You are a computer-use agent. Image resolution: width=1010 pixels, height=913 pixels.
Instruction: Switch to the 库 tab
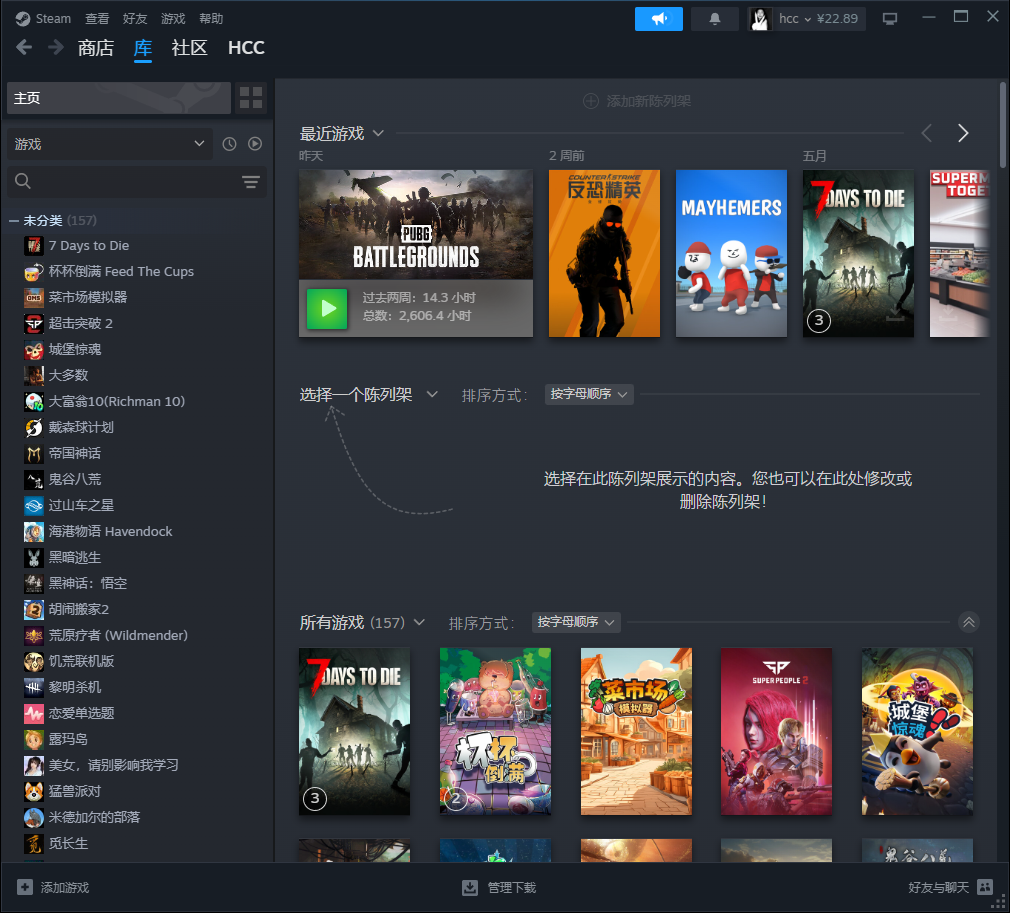143,48
